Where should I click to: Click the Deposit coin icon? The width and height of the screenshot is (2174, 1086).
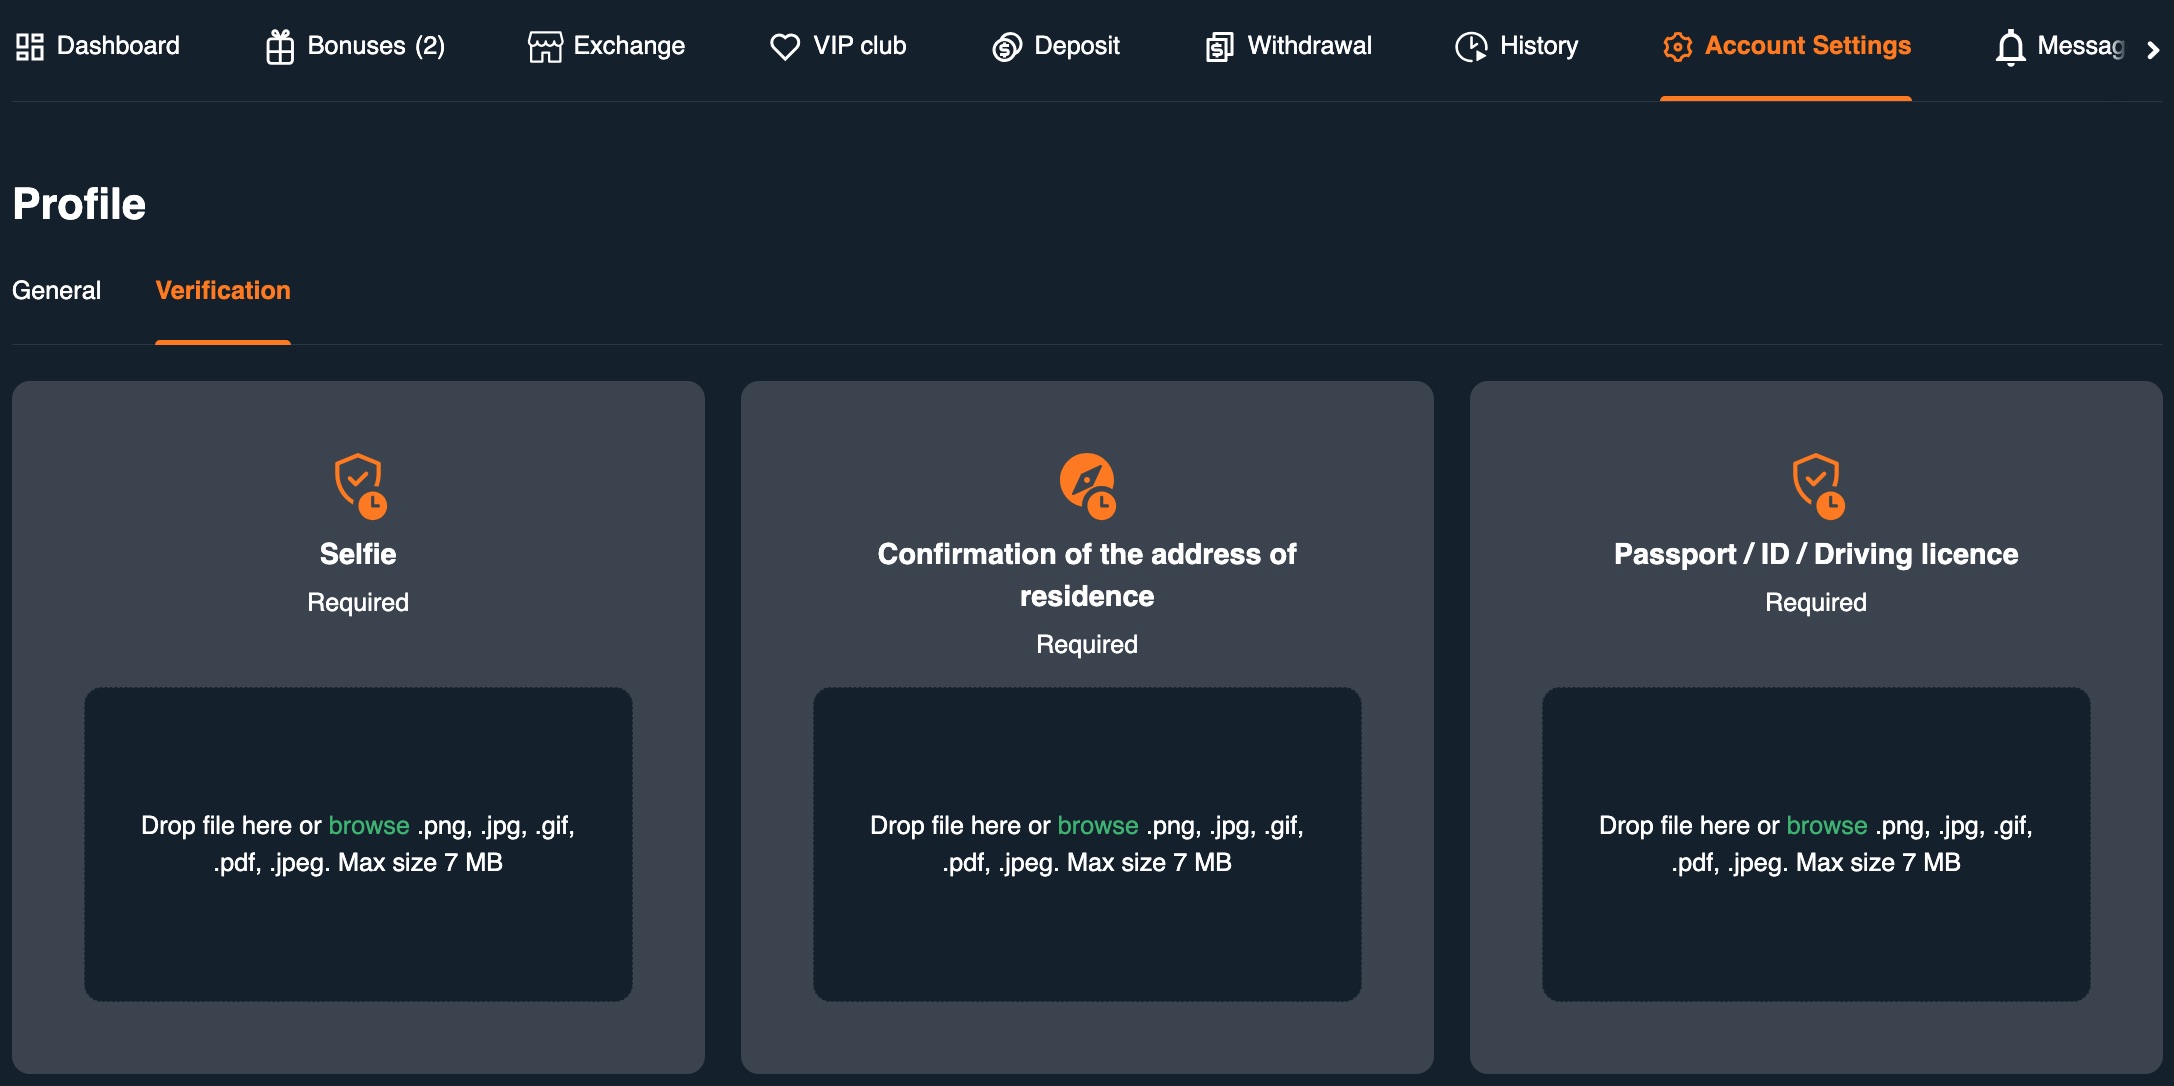[1005, 47]
